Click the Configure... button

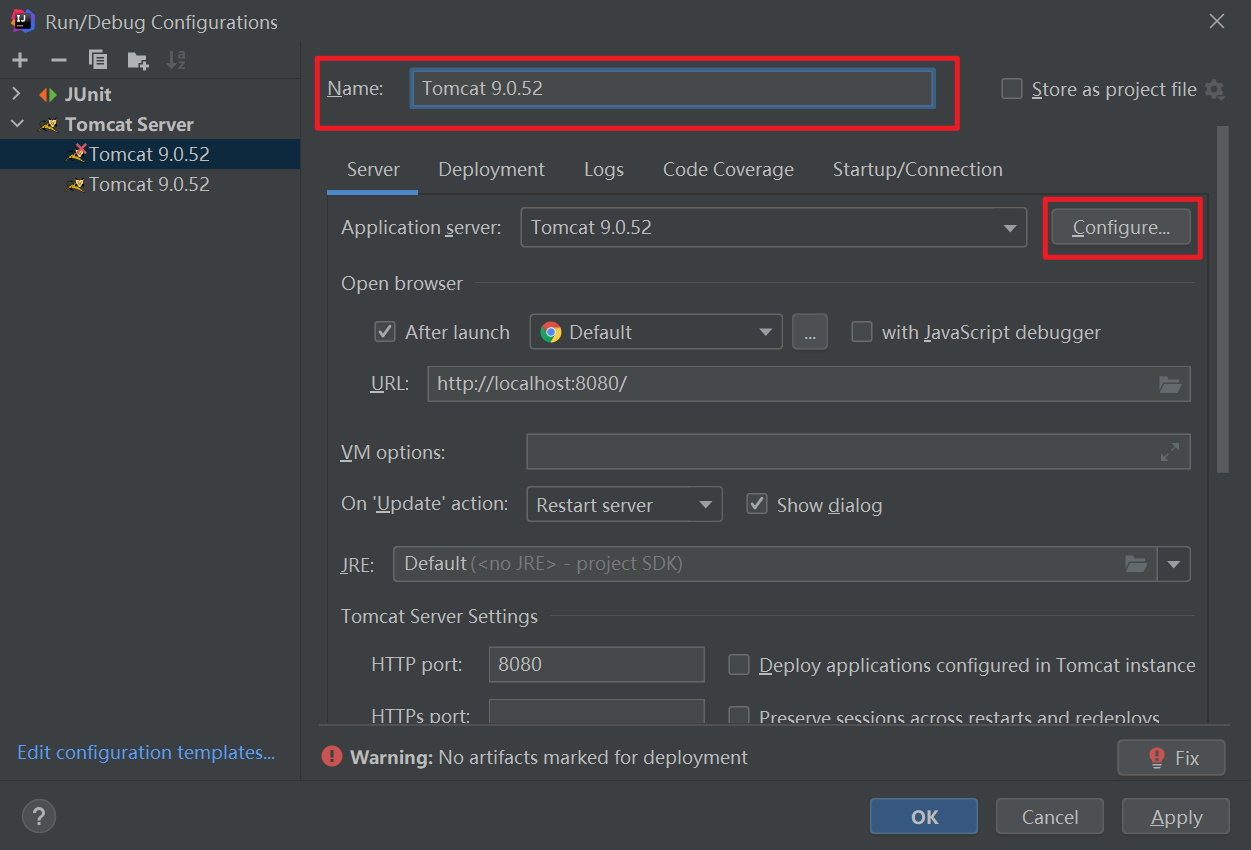tap(1121, 227)
